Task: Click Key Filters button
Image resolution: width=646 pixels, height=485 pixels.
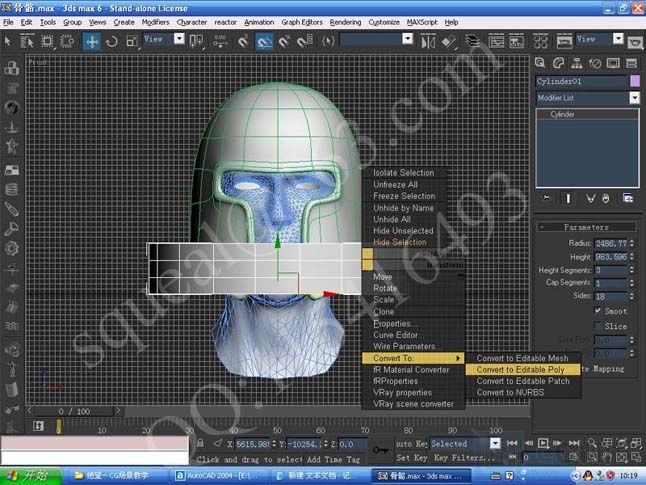Action: pyautogui.click(x=463, y=458)
